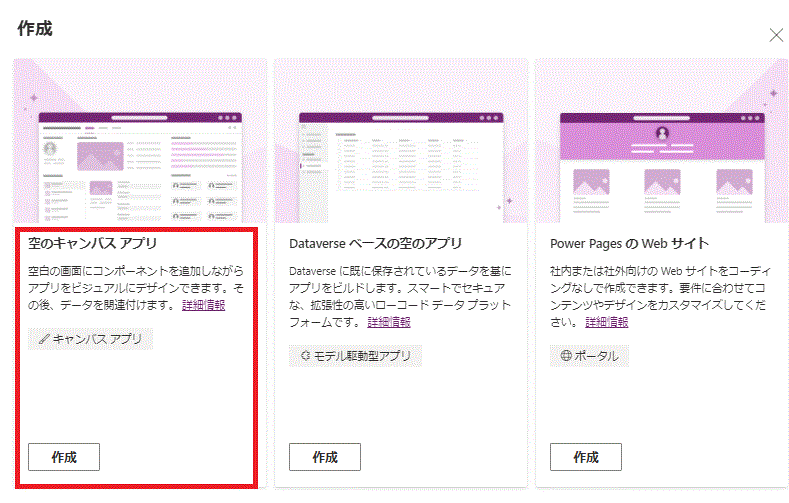Open 詳細情報 link in the Power Pages card
This screenshot has height=503, width=789.
tap(606, 321)
